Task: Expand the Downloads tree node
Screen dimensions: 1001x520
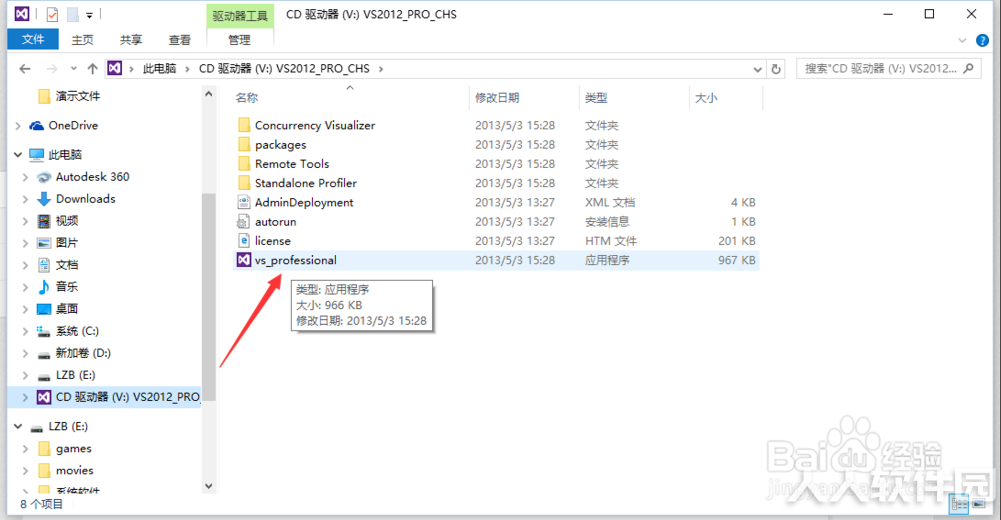Action: [x=25, y=199]
